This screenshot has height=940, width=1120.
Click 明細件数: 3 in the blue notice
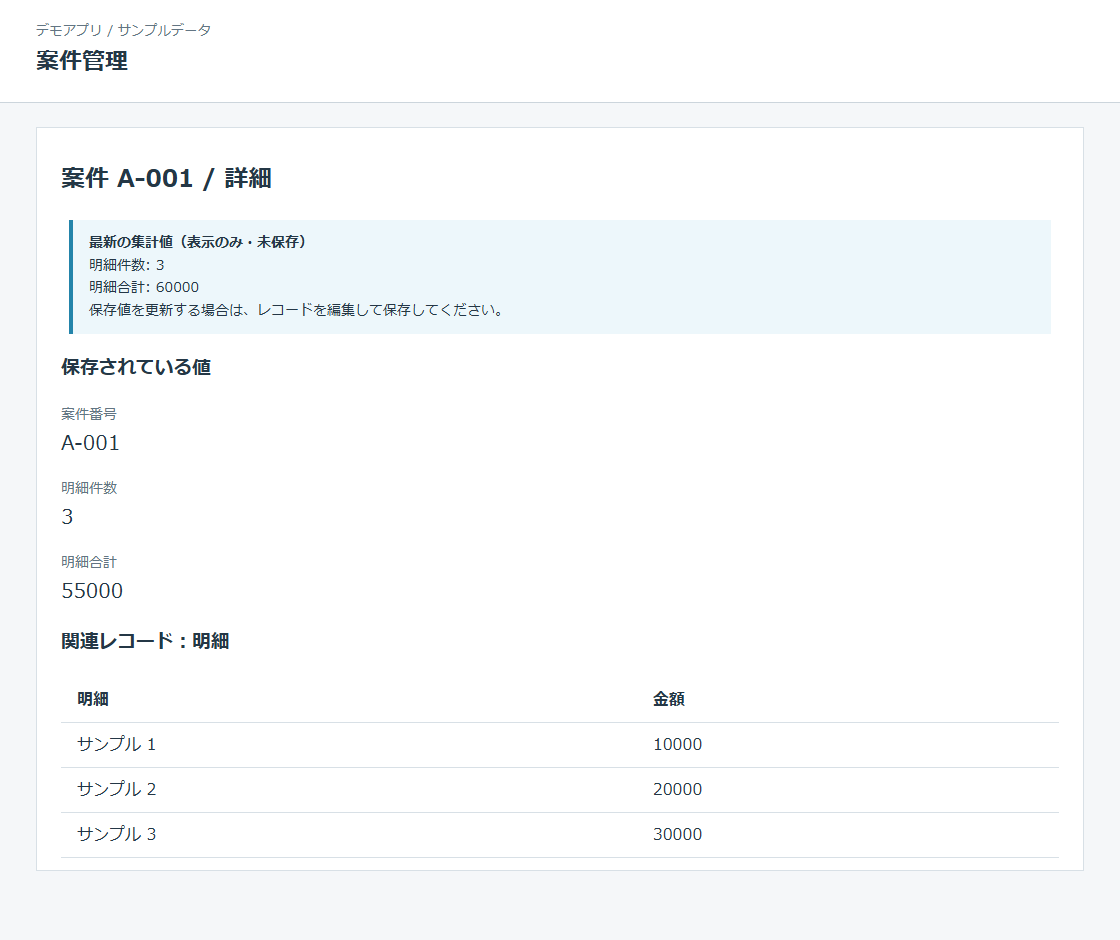pyautogui.click(x=126, y=265)
